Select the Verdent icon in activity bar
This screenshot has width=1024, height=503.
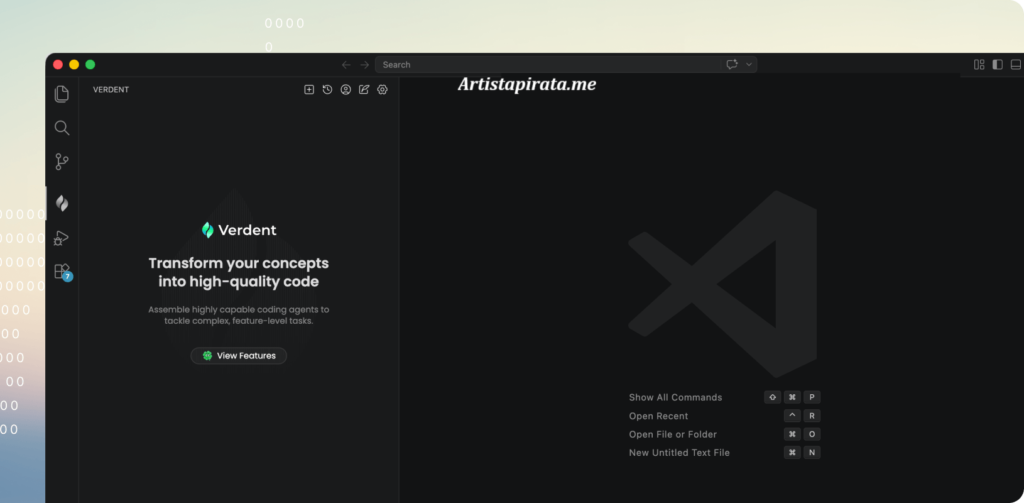(62, 203)
